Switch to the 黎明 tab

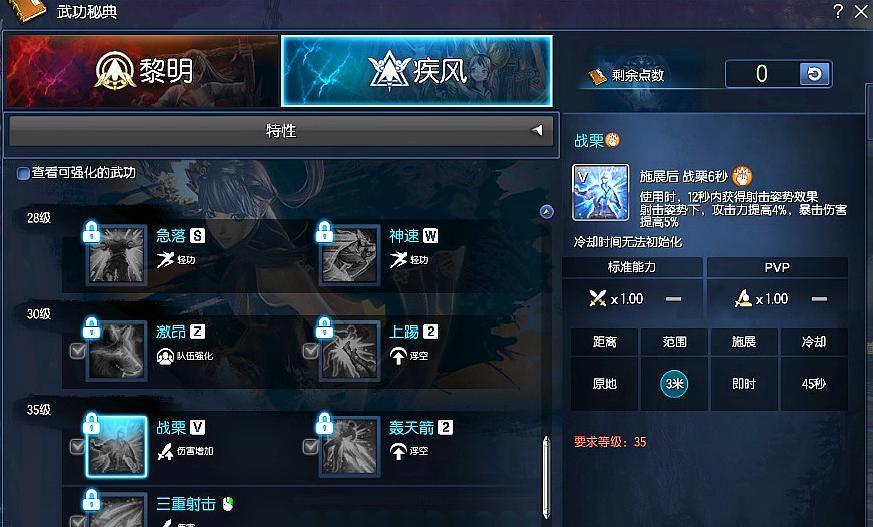point(142,71)
